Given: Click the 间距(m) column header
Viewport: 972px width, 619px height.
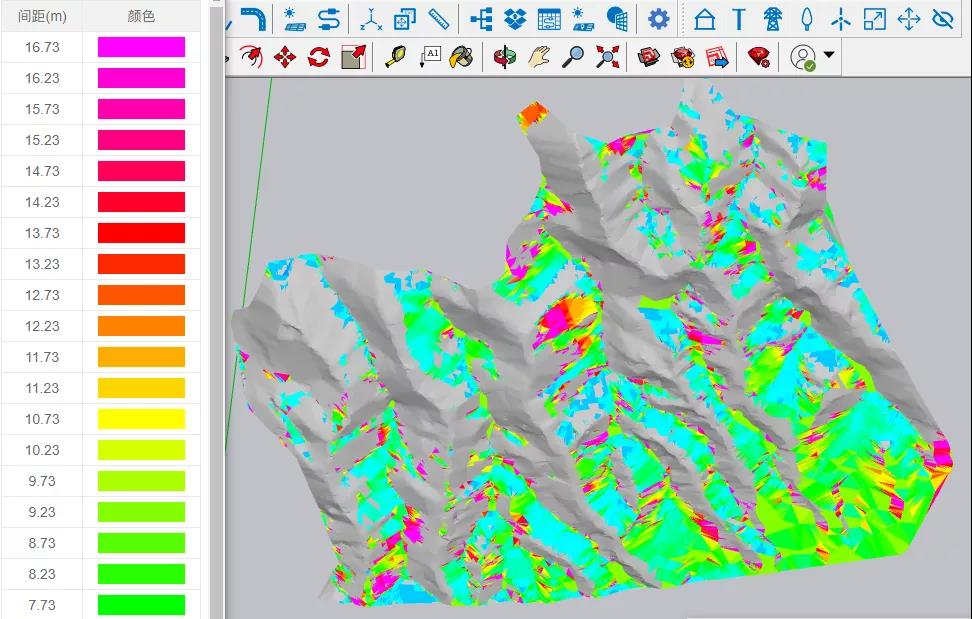Looking at the screenshot, I should (x=42, y=16).
